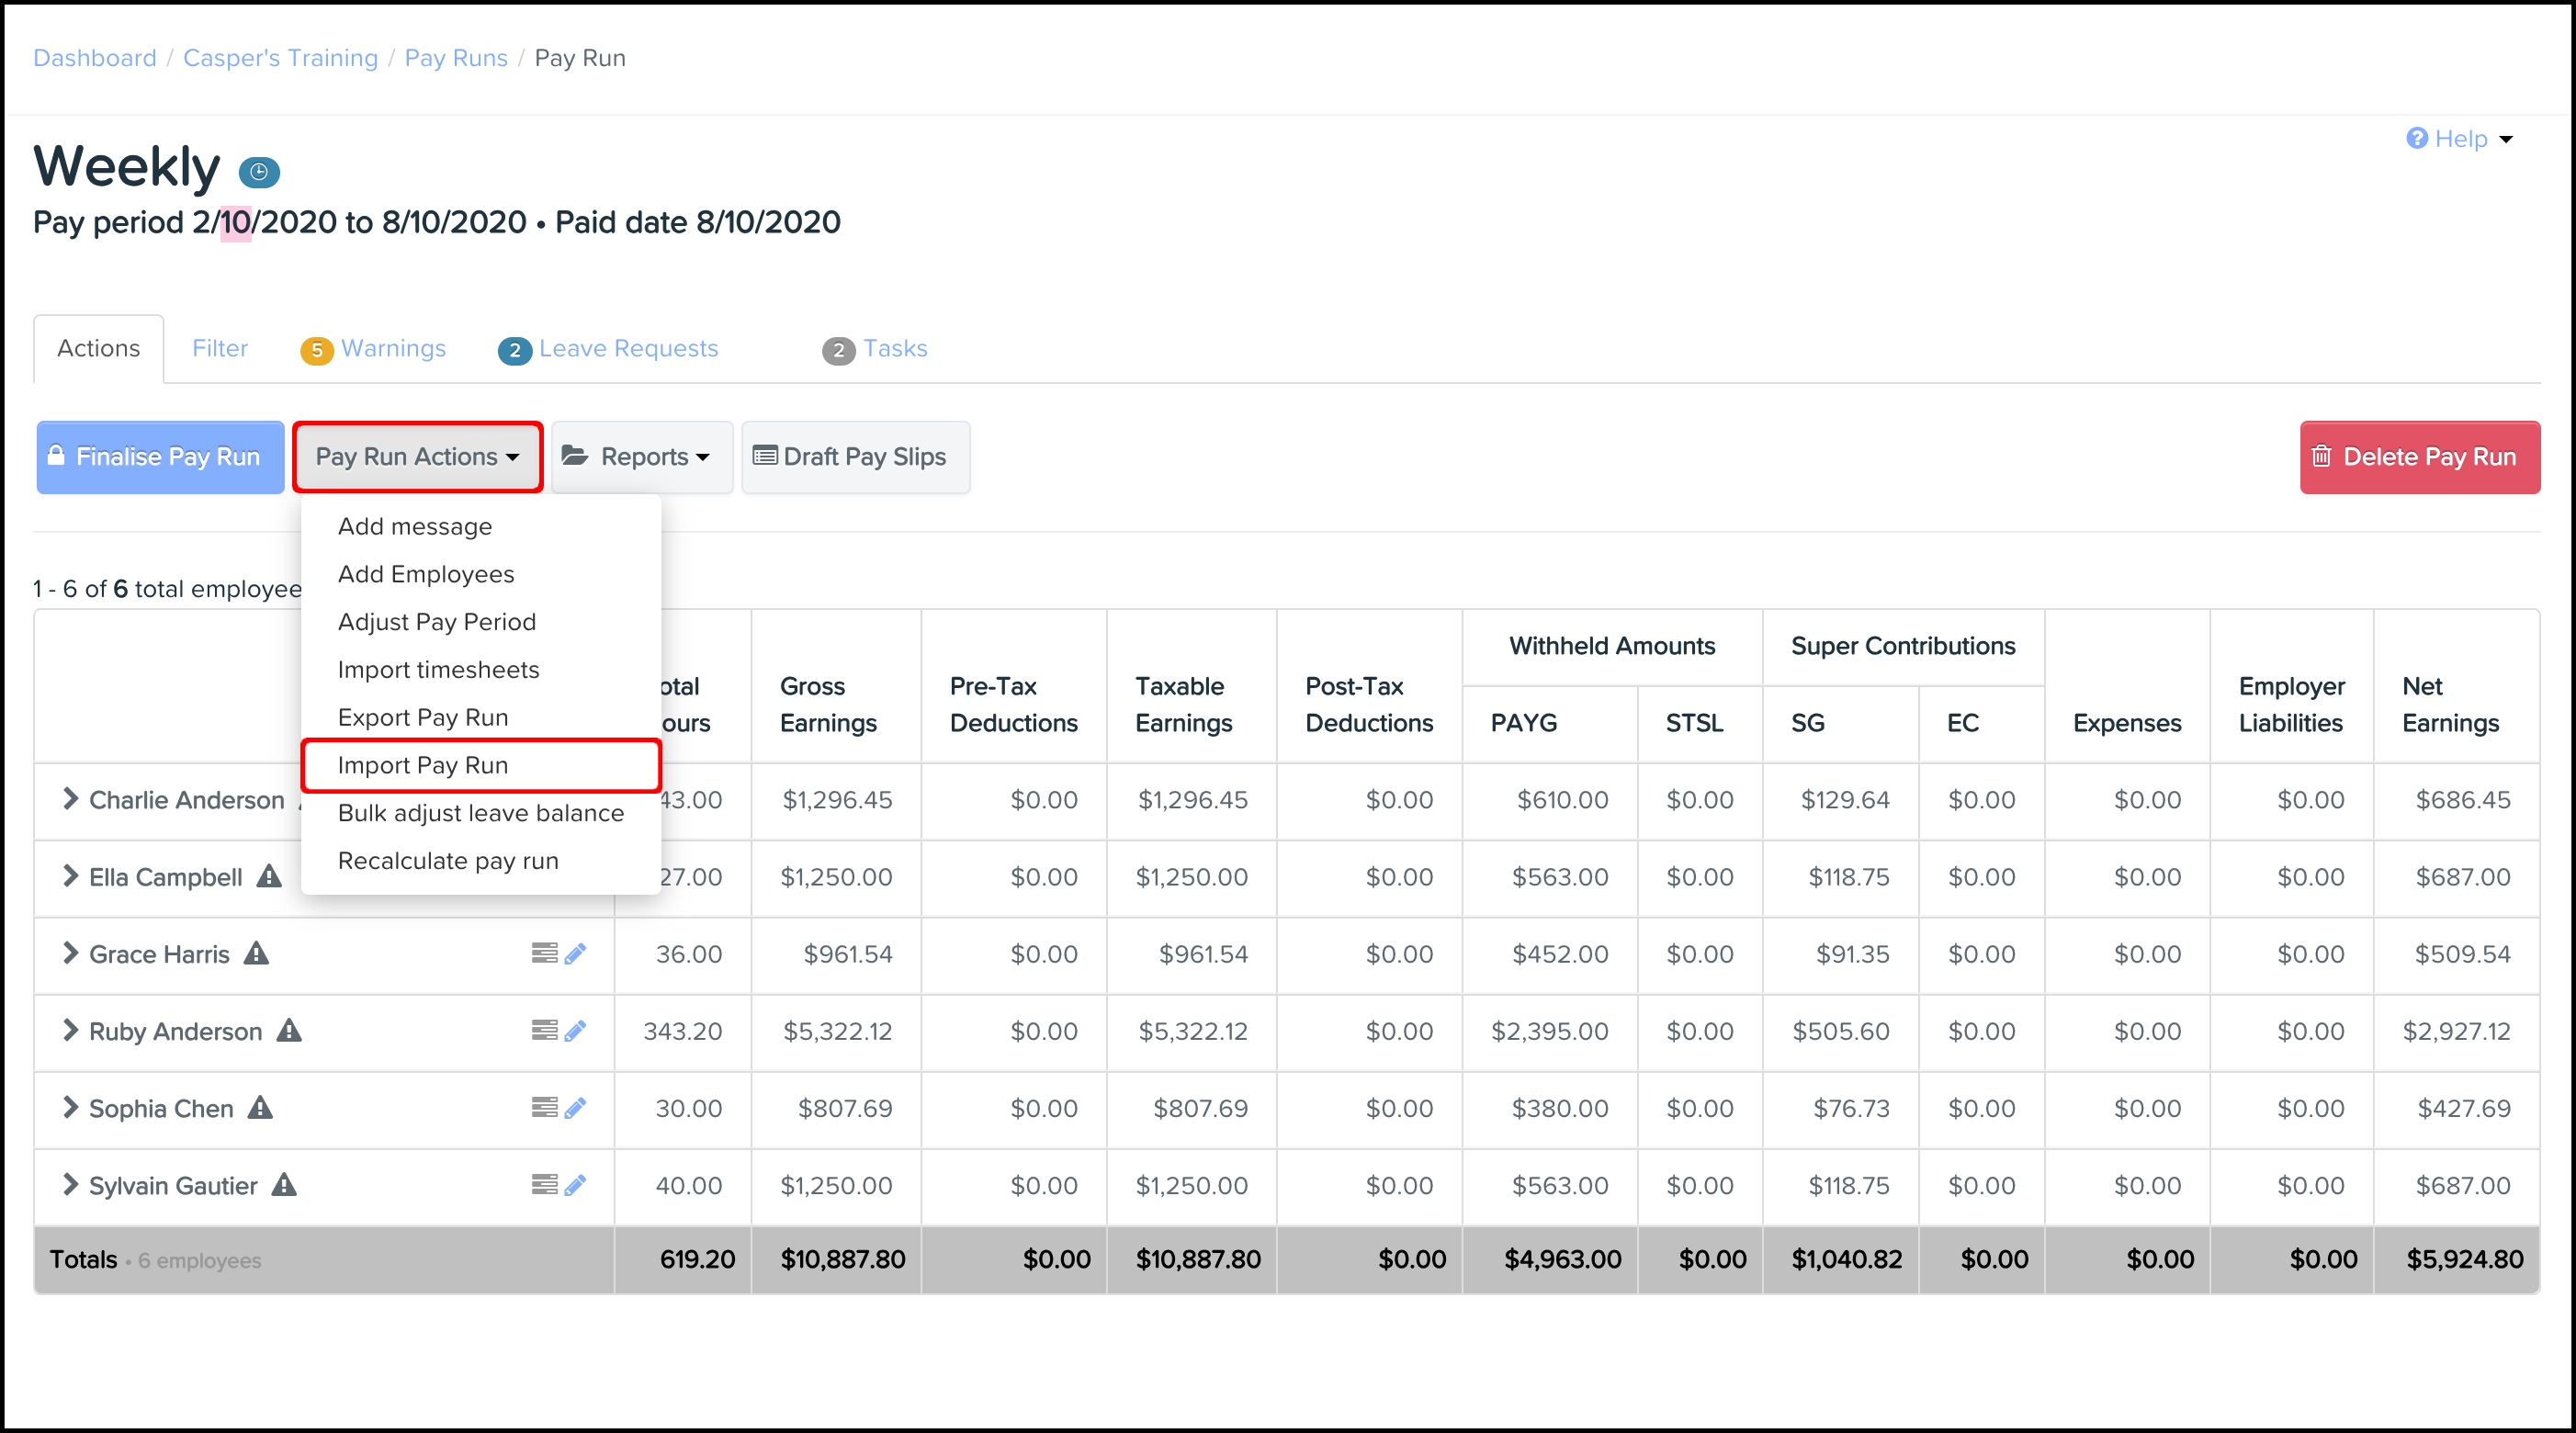Open the Reports dropdown
This screenshot has width=2576, height=1433.
642,457
